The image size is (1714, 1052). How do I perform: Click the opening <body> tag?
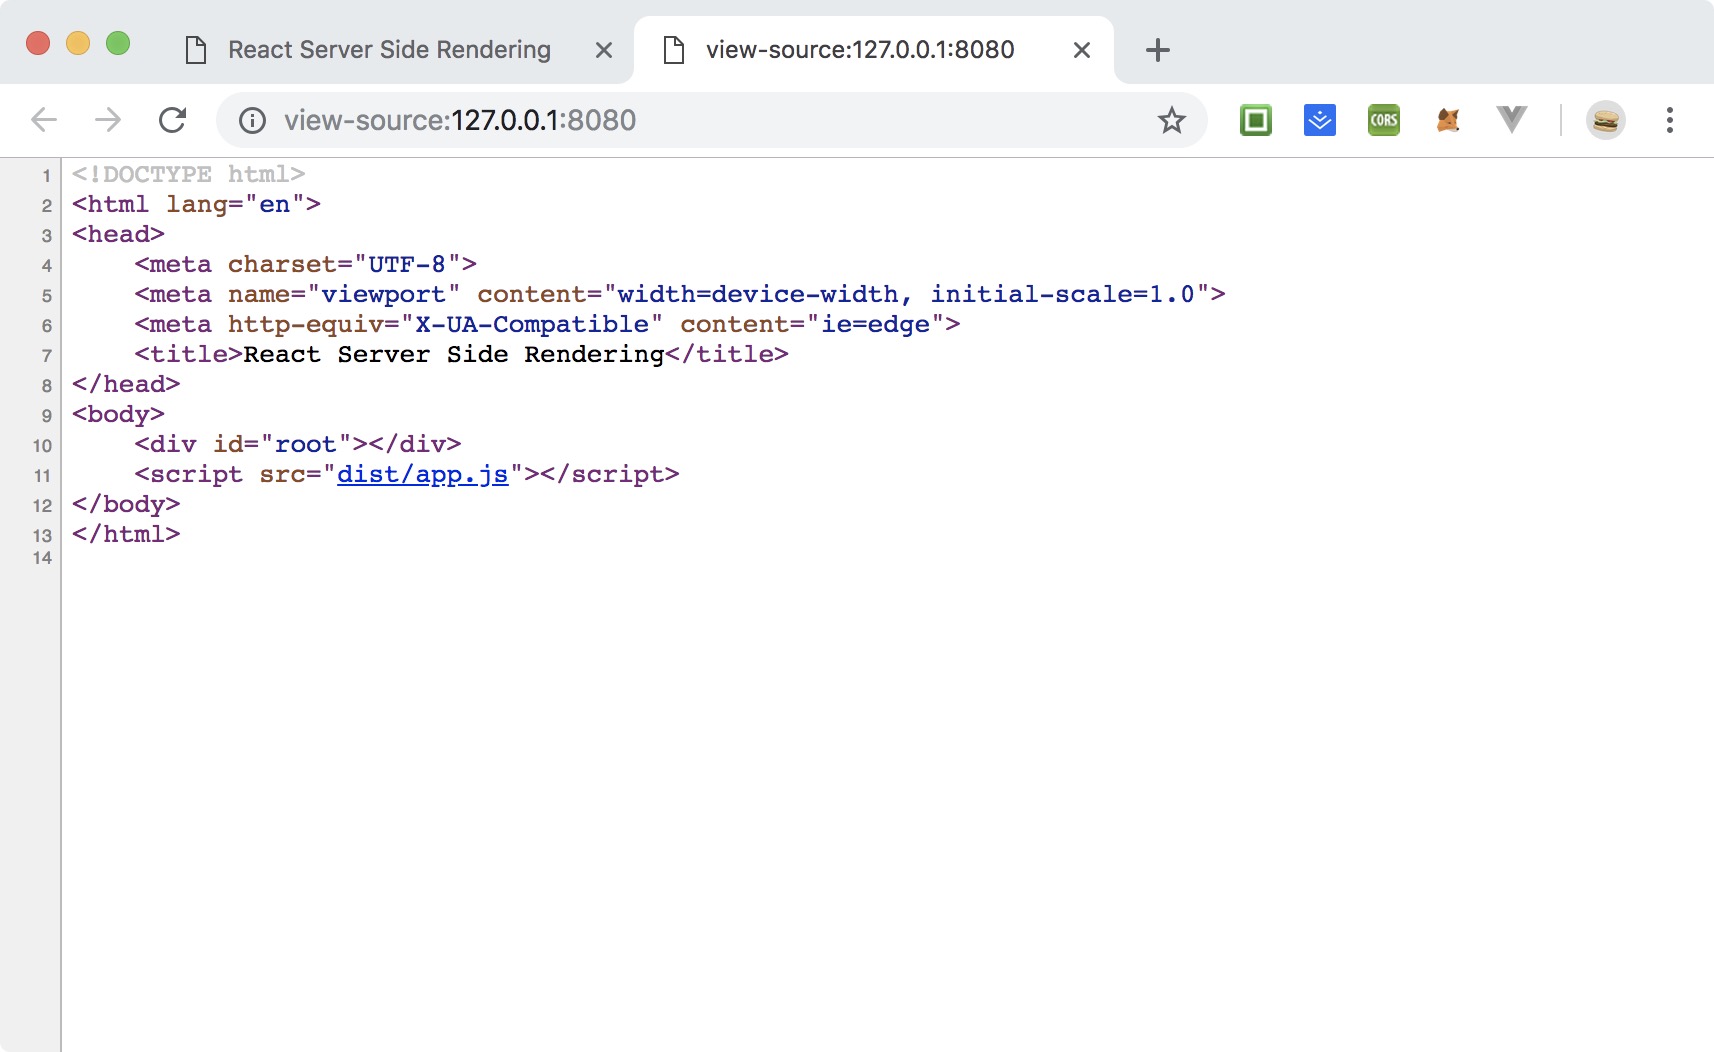(118, 414)
